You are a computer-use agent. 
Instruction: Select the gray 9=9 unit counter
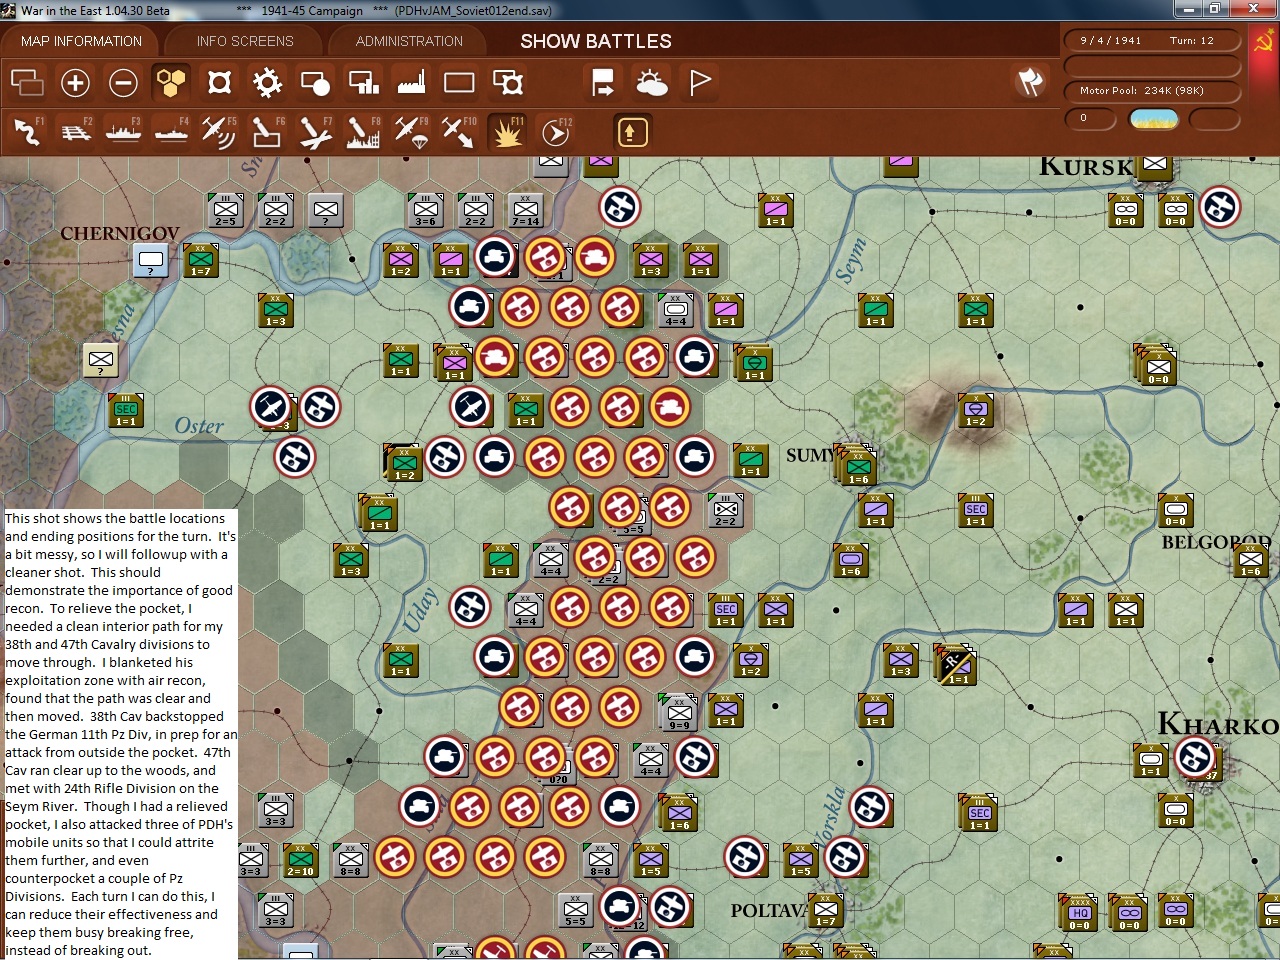(x=678, y=712)
